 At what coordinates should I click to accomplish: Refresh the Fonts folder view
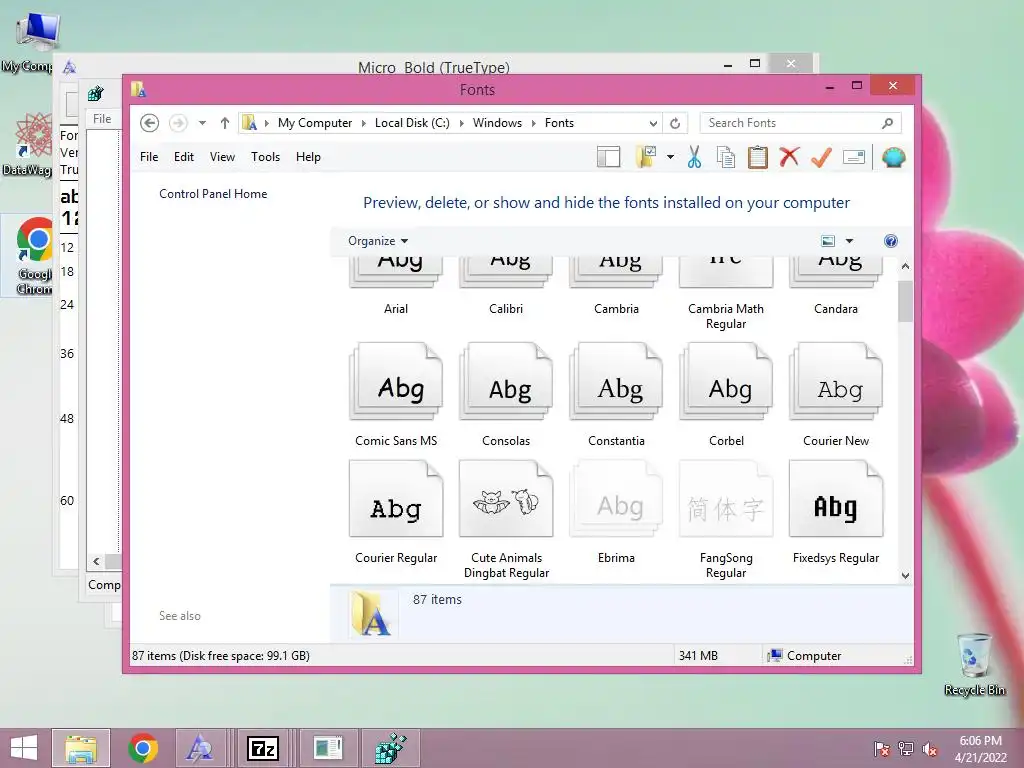(x=675, y=123)
